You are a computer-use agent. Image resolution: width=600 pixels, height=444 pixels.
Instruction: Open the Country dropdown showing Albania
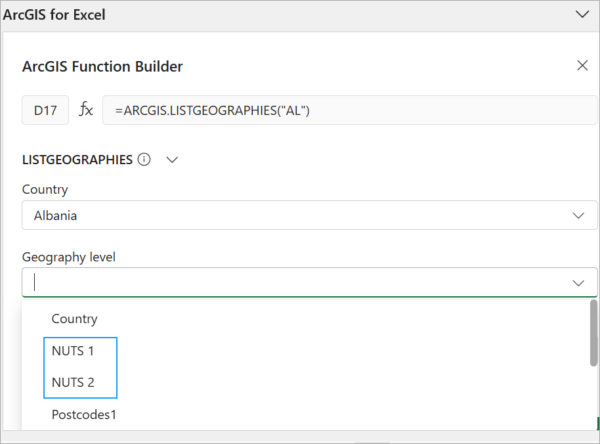309,215
